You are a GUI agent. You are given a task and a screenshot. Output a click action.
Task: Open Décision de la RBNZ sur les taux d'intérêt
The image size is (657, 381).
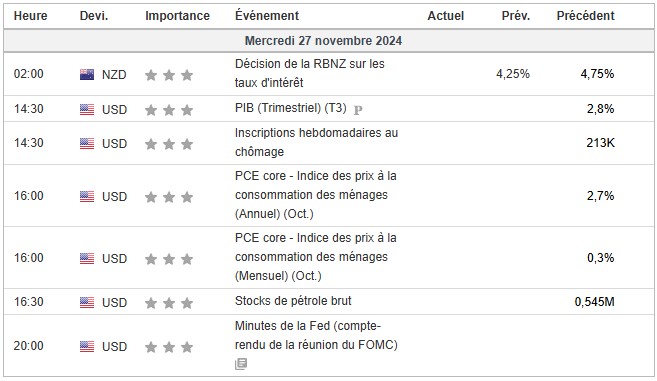(x=310, y=73)
